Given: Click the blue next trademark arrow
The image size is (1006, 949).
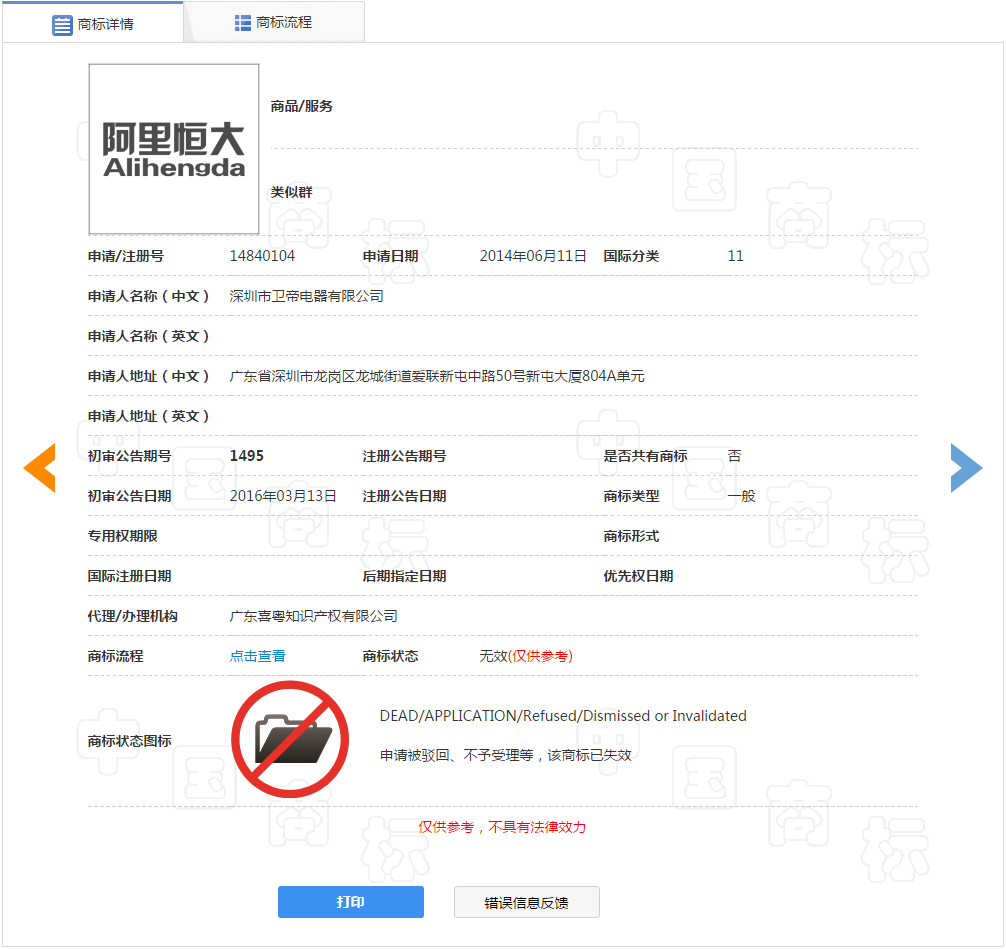Looking at the screenshot, I should coord(965,468).
